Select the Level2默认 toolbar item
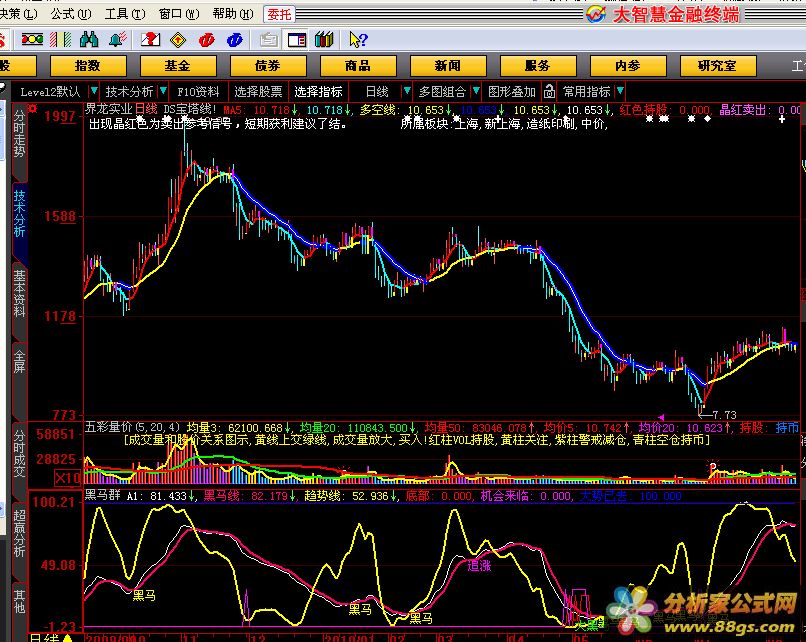 pos(50,91)
